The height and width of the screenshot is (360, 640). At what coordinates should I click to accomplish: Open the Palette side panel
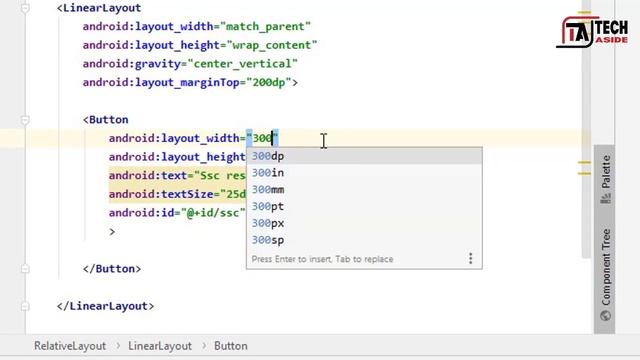pos(606,179)
